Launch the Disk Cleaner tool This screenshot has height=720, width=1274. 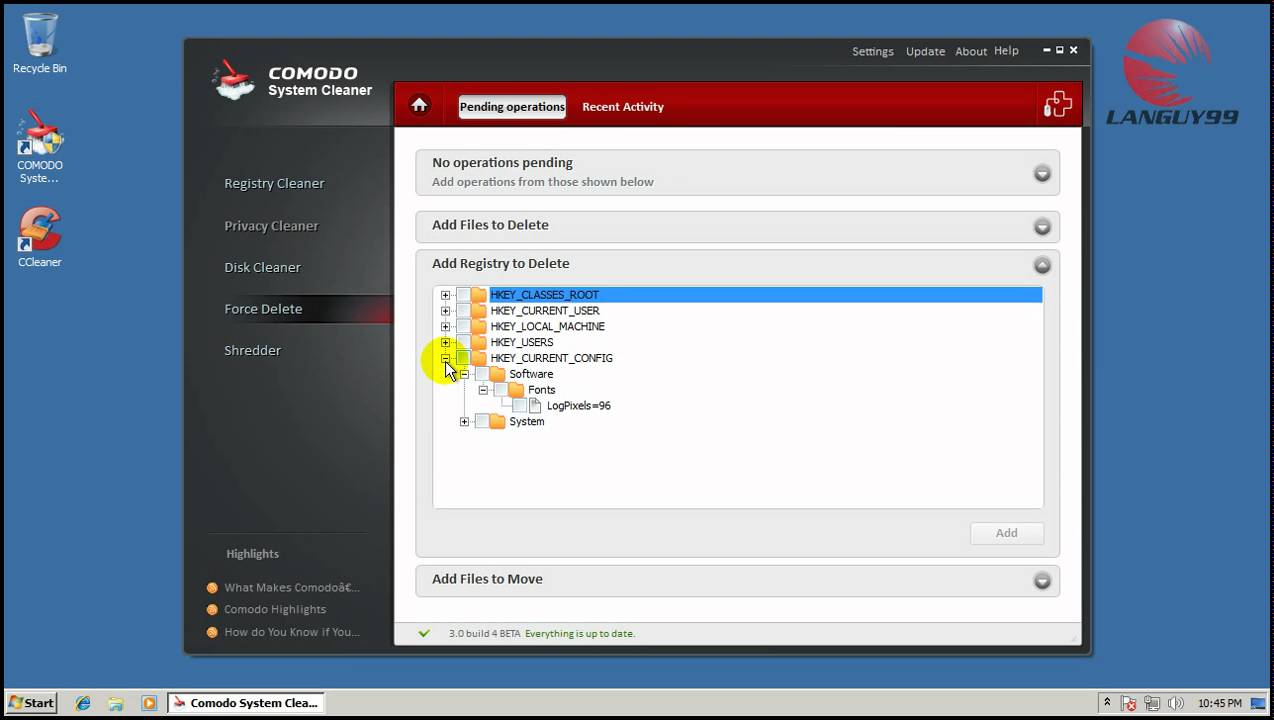click(x=262, y=267)
